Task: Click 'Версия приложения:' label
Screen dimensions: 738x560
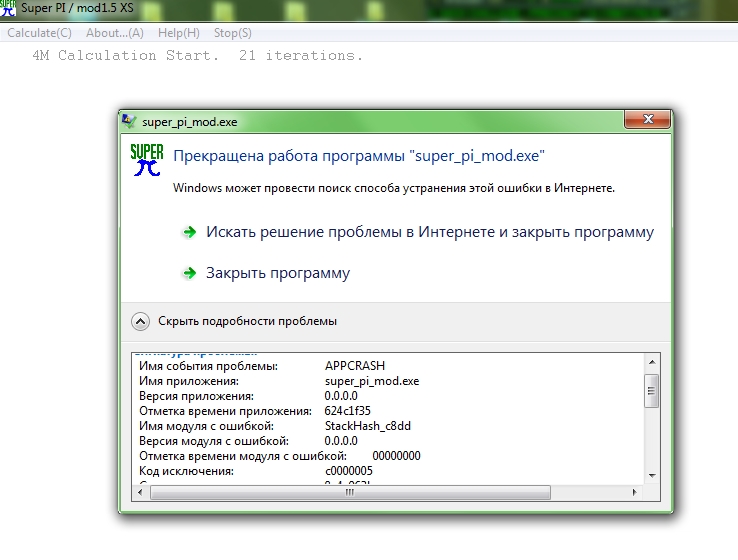Action: tap(196, 396)
